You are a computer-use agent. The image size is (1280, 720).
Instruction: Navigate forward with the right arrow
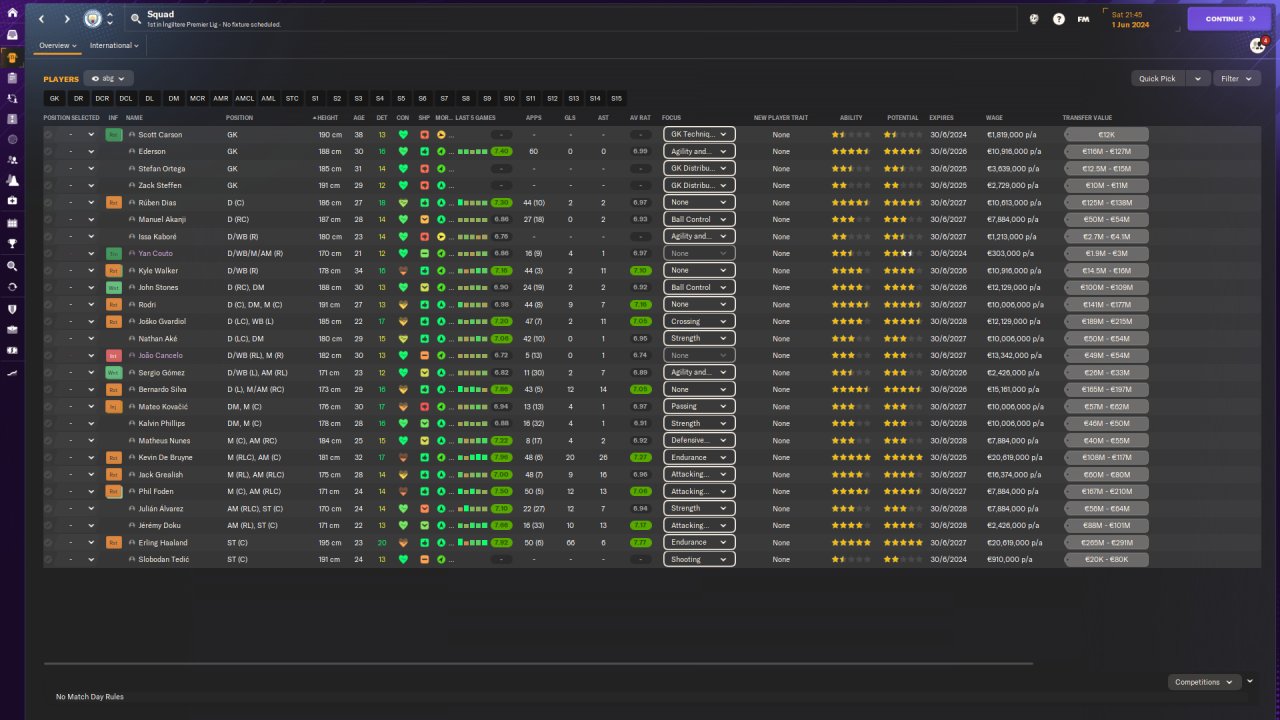pos(67,19)
